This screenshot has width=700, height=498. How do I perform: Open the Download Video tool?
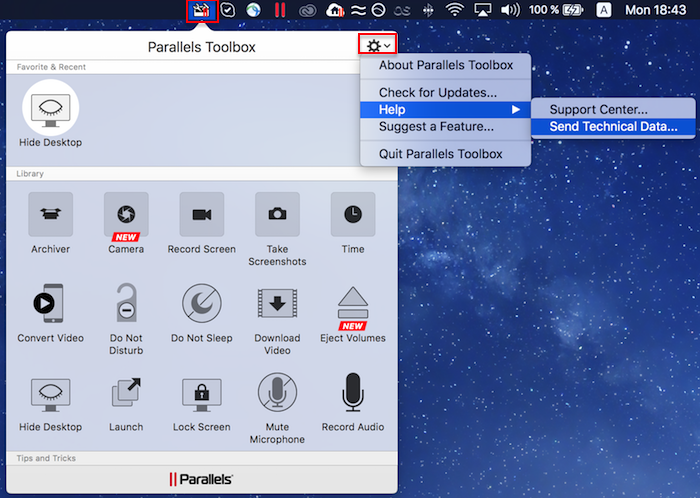click(277, 303)
